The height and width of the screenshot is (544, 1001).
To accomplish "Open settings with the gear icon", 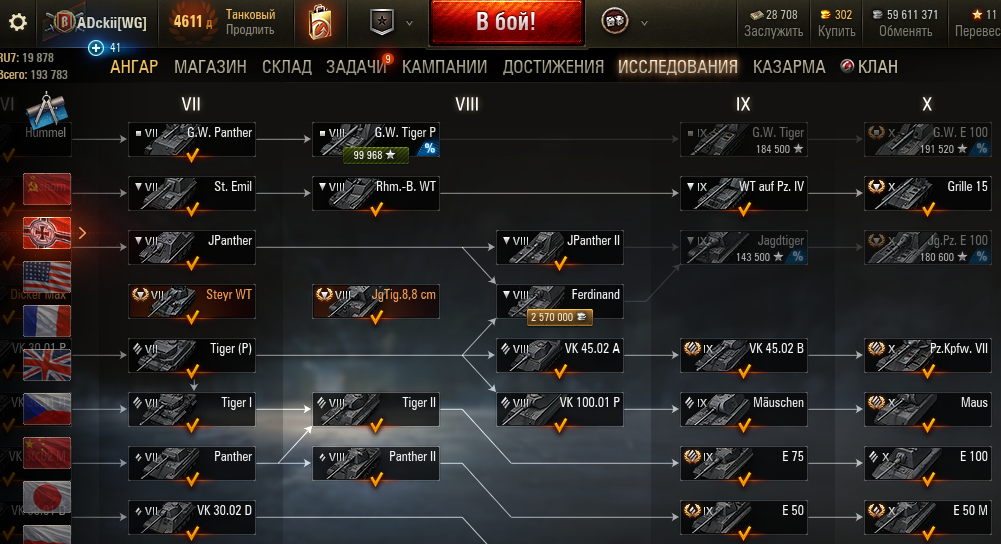I will pos(18,22).
